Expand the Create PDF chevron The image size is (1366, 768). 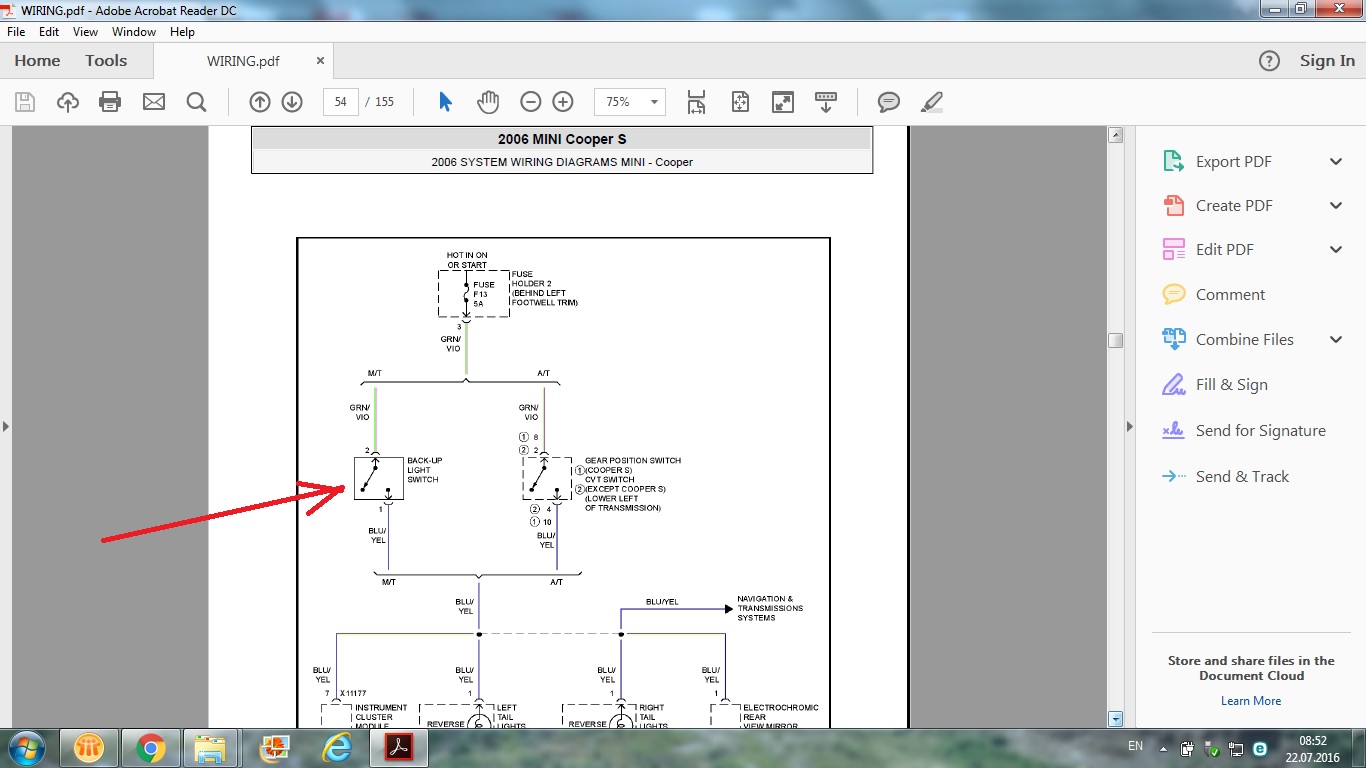(x=1335, y=206)
